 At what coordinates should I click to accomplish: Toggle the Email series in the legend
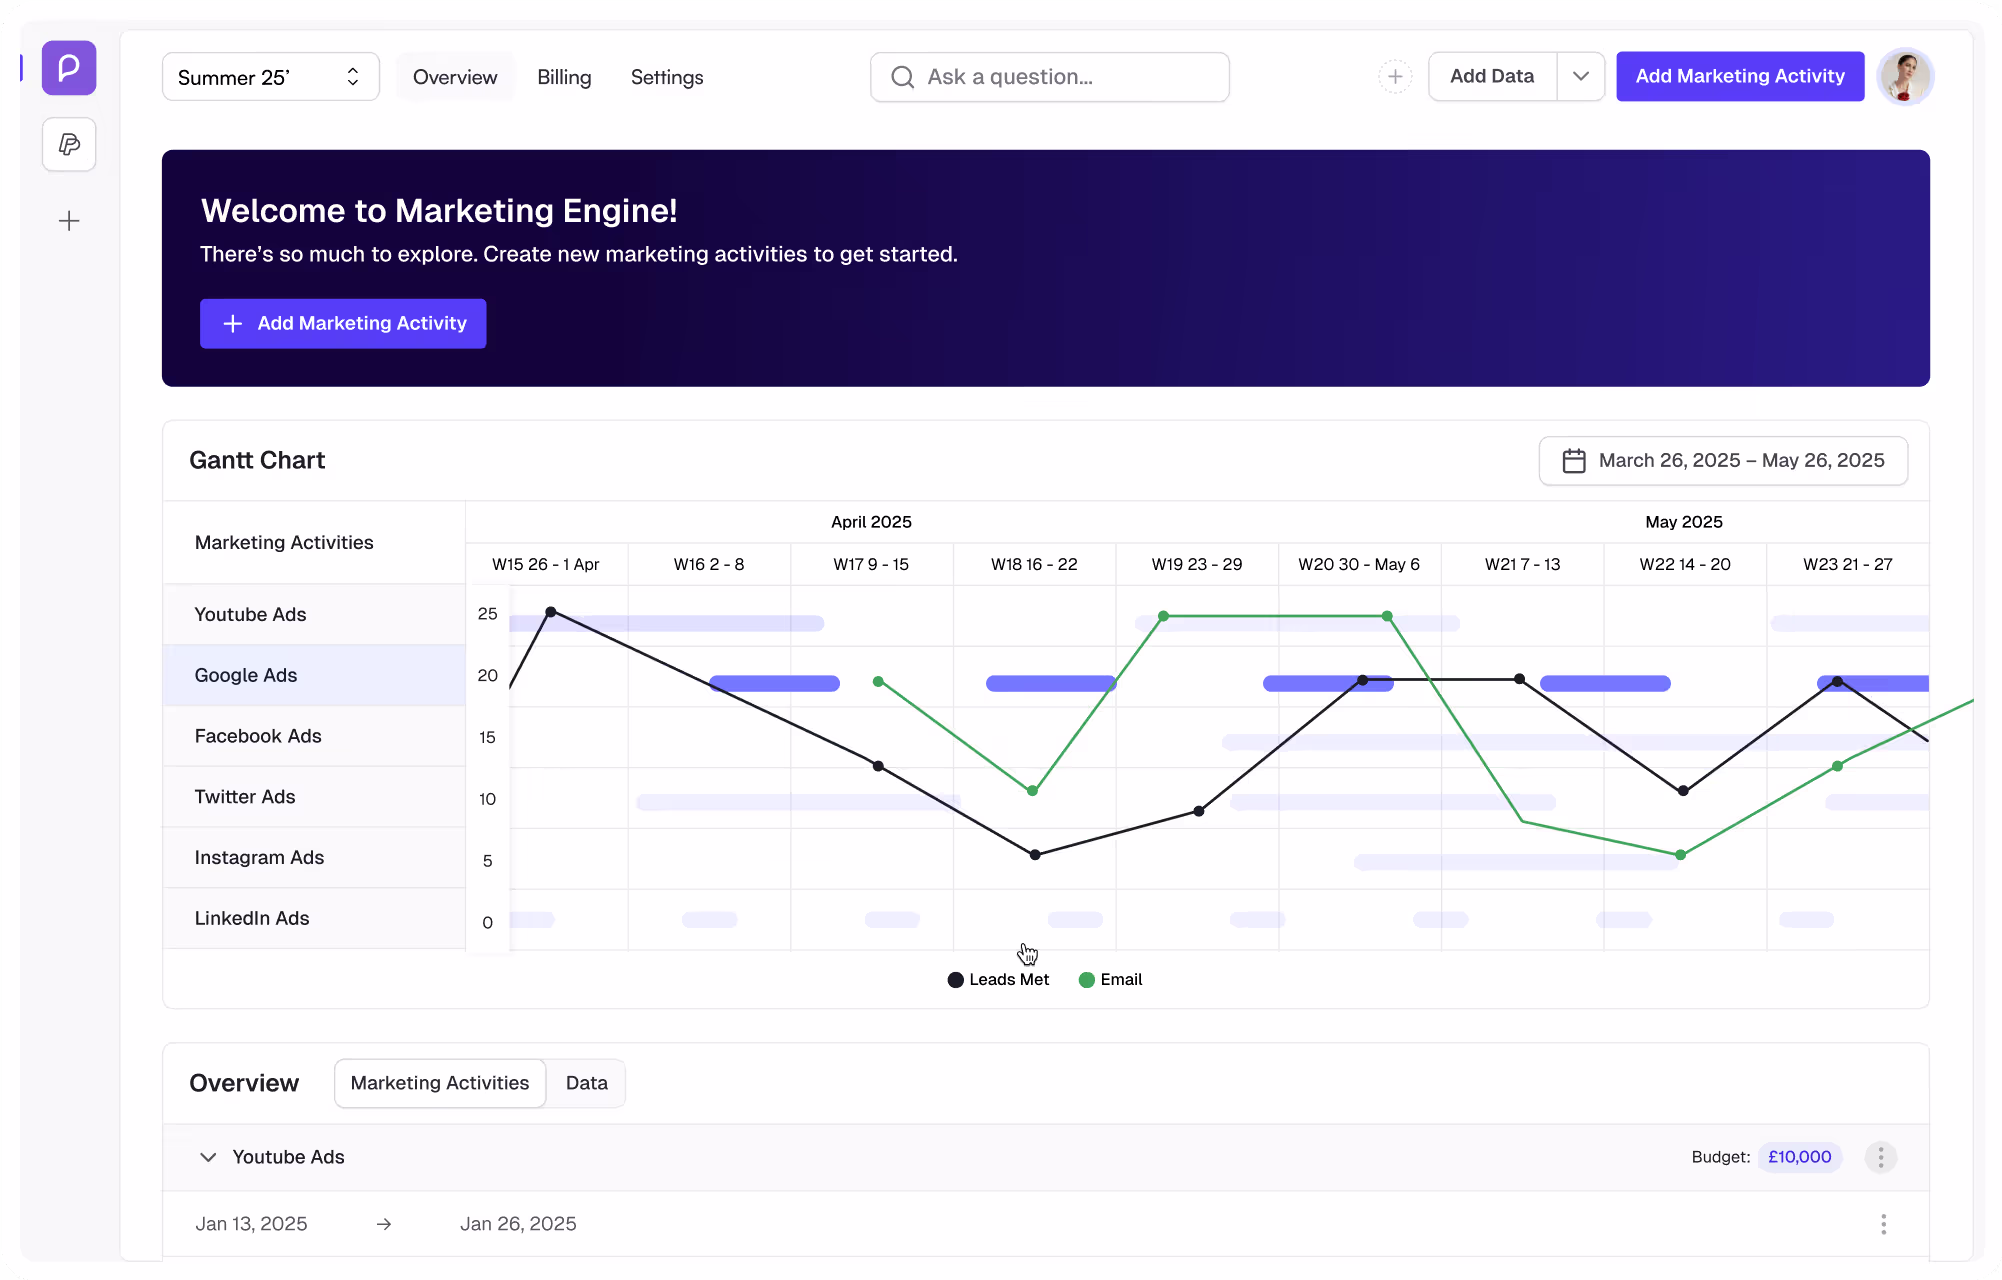click(1109, 979)
